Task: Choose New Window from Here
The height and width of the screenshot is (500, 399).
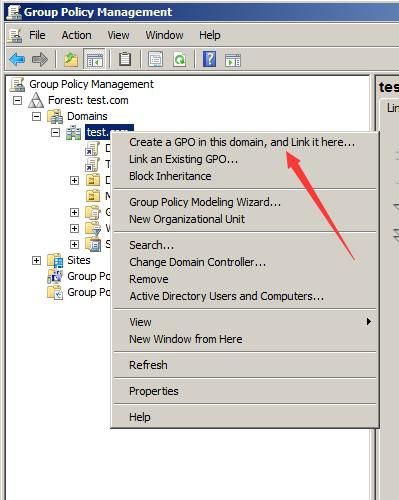Action: (245, 339)
